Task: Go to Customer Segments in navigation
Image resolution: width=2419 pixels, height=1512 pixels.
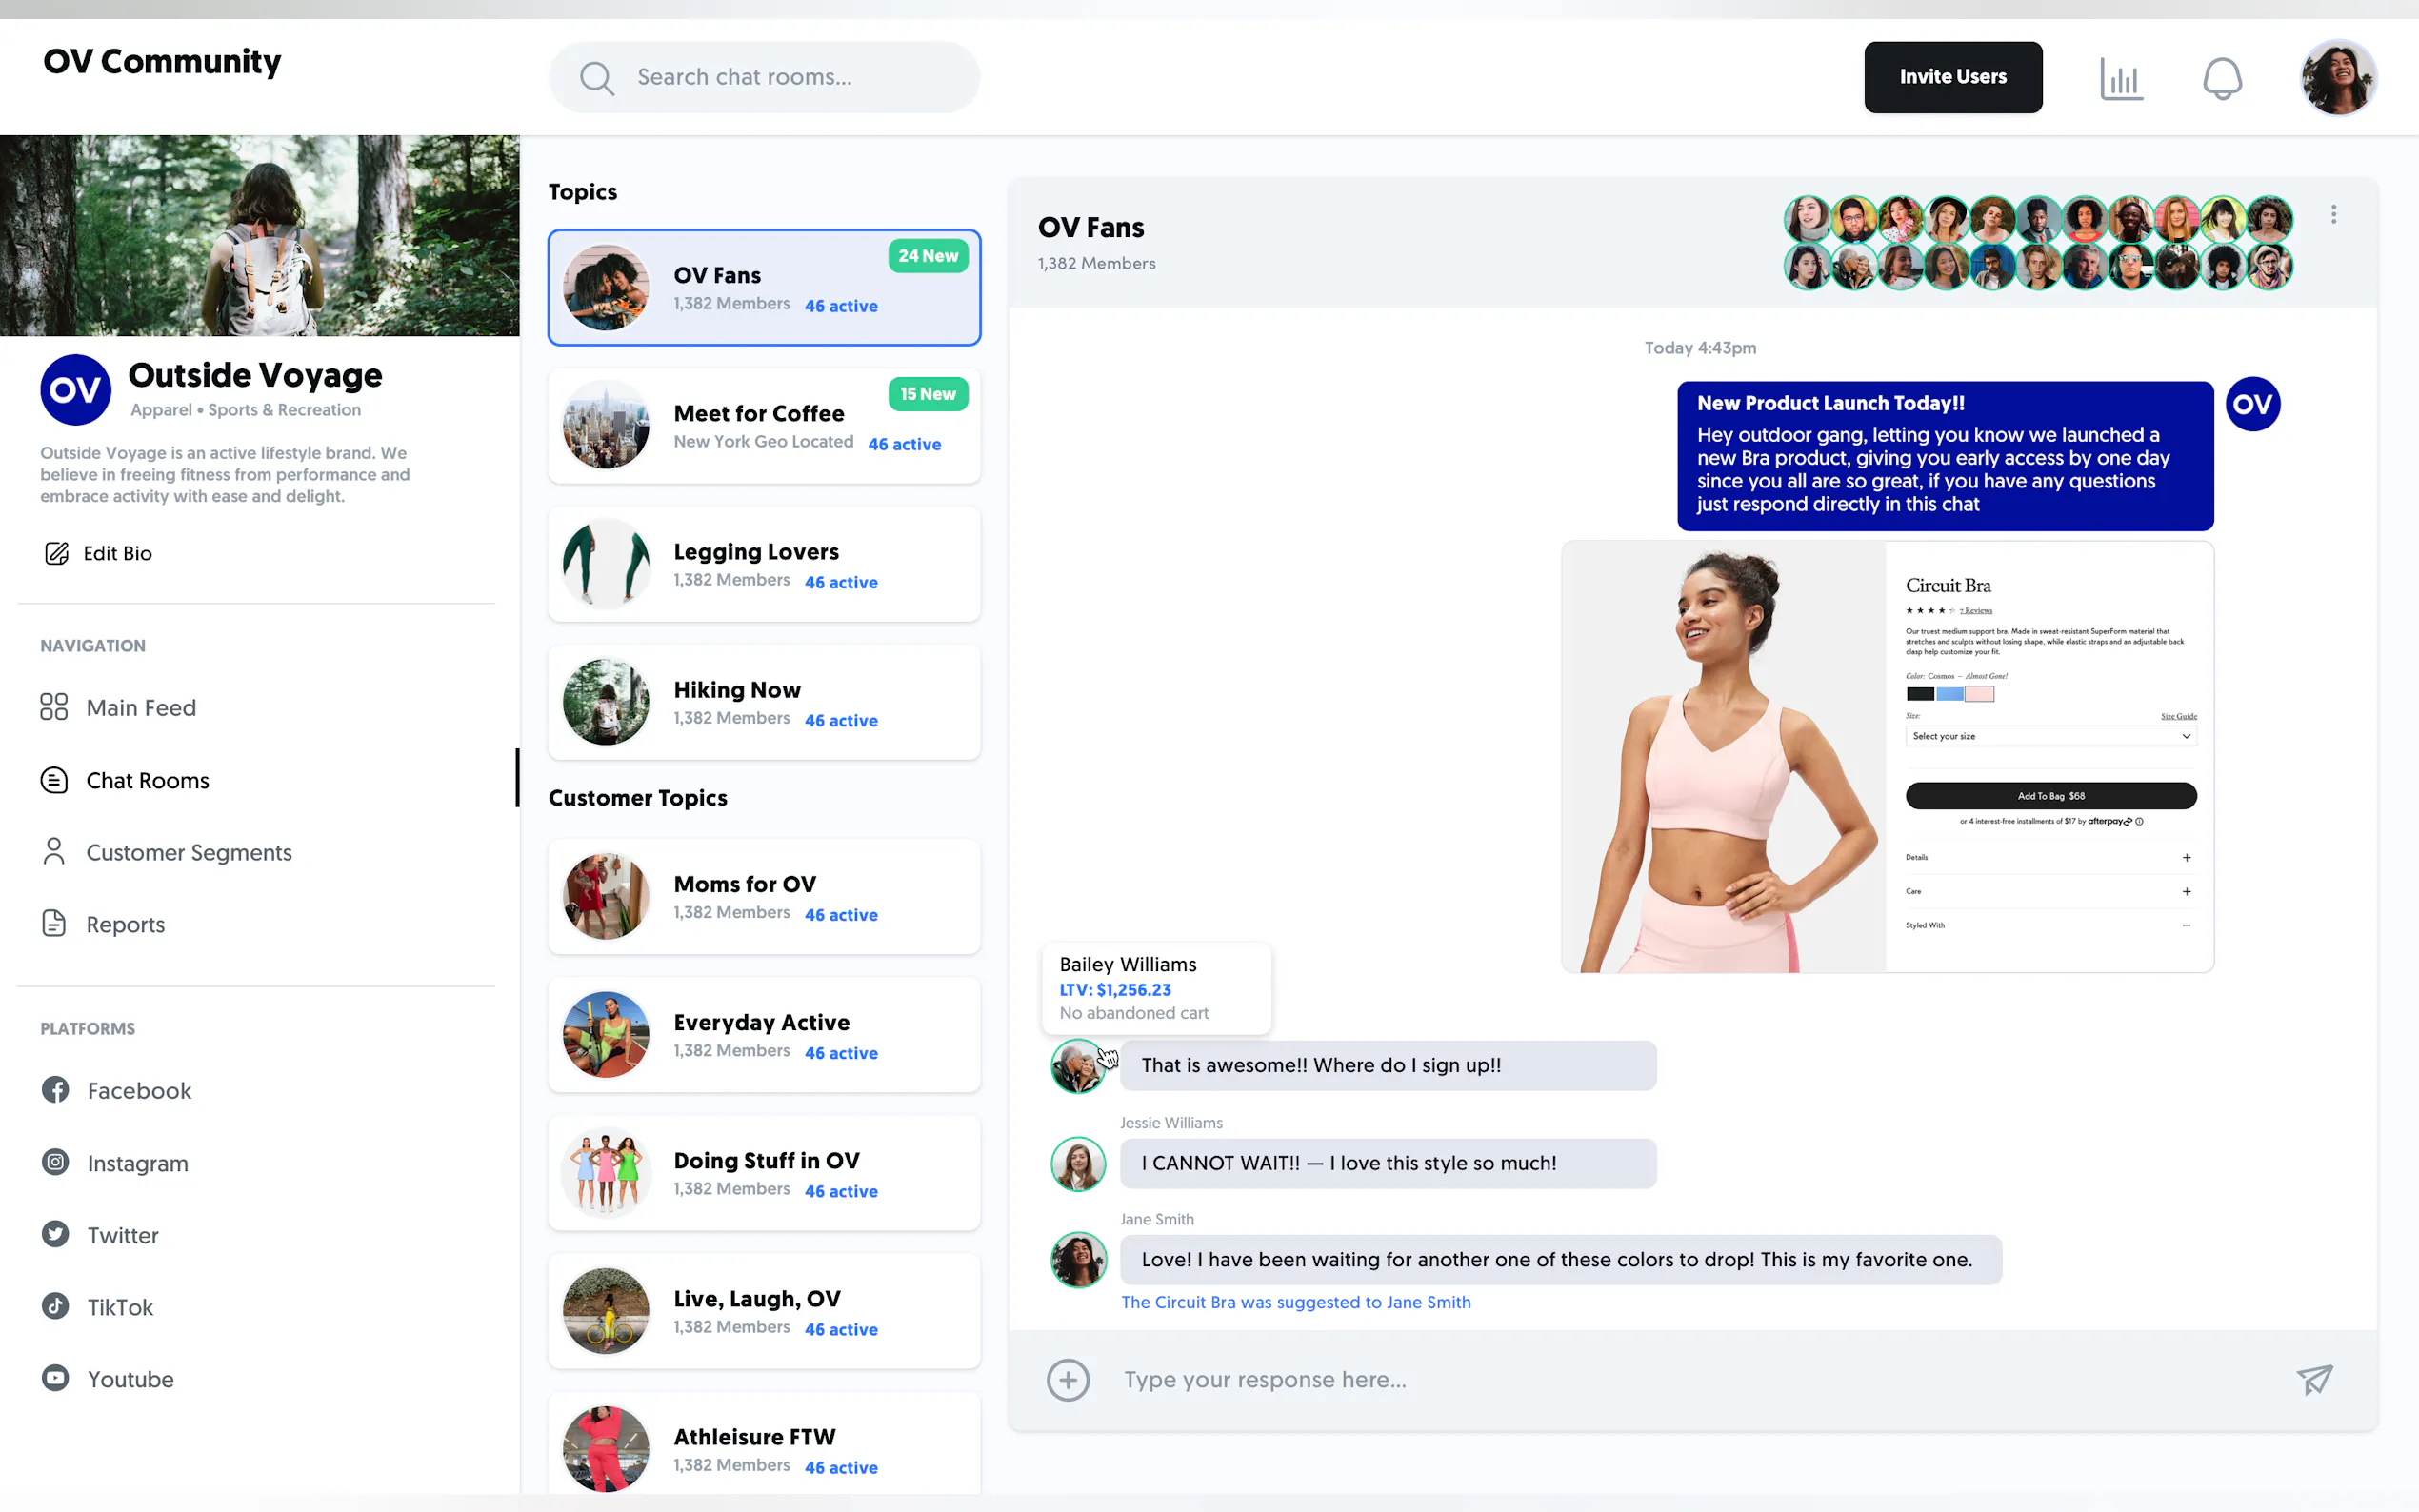Action: pyautogui.click(x=188, y=852)
